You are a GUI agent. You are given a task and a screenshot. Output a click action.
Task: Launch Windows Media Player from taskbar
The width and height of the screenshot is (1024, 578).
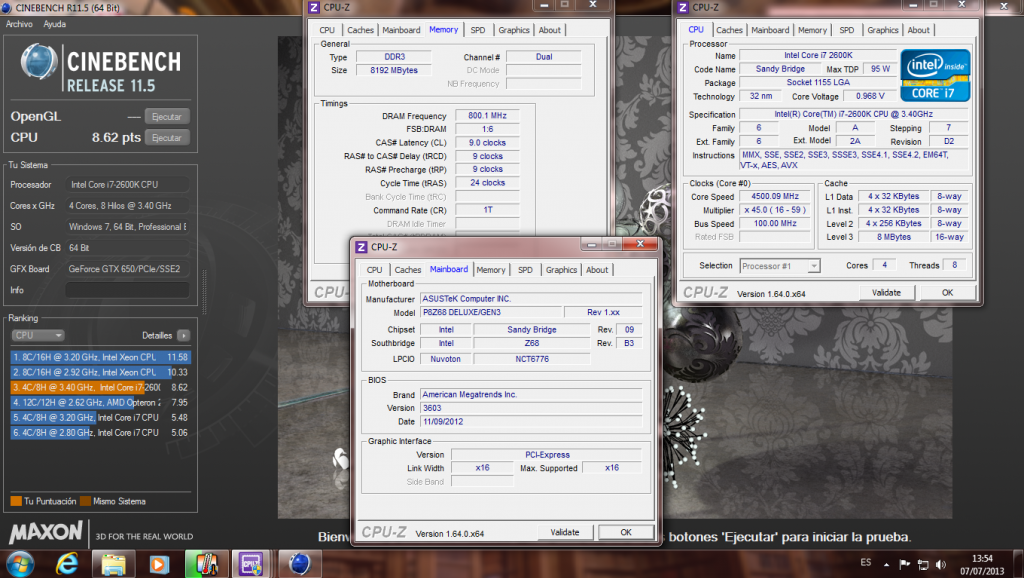pyautogui.click(x=159, y=564)
